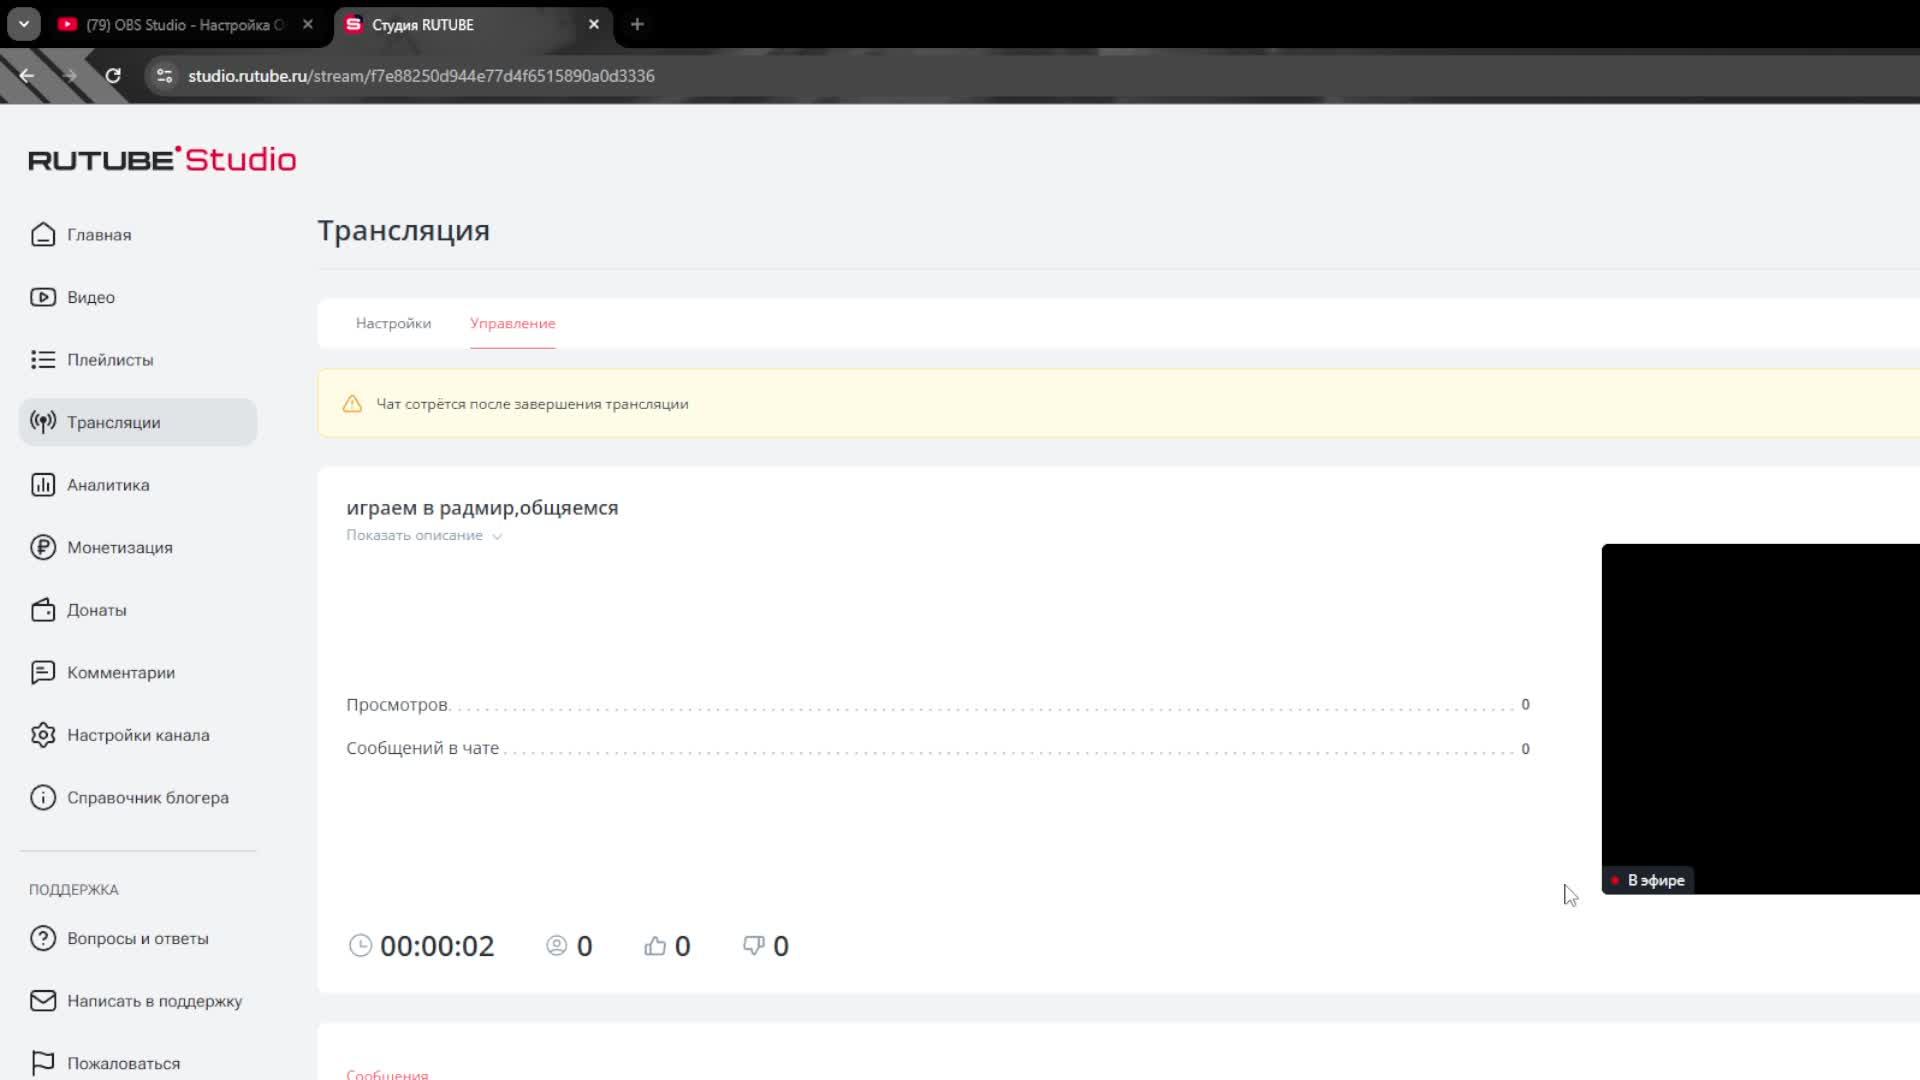Screen dimensions: 1920x1080
Task: Click the Справочник блогера info icon
Action: (x=42, y=797)
